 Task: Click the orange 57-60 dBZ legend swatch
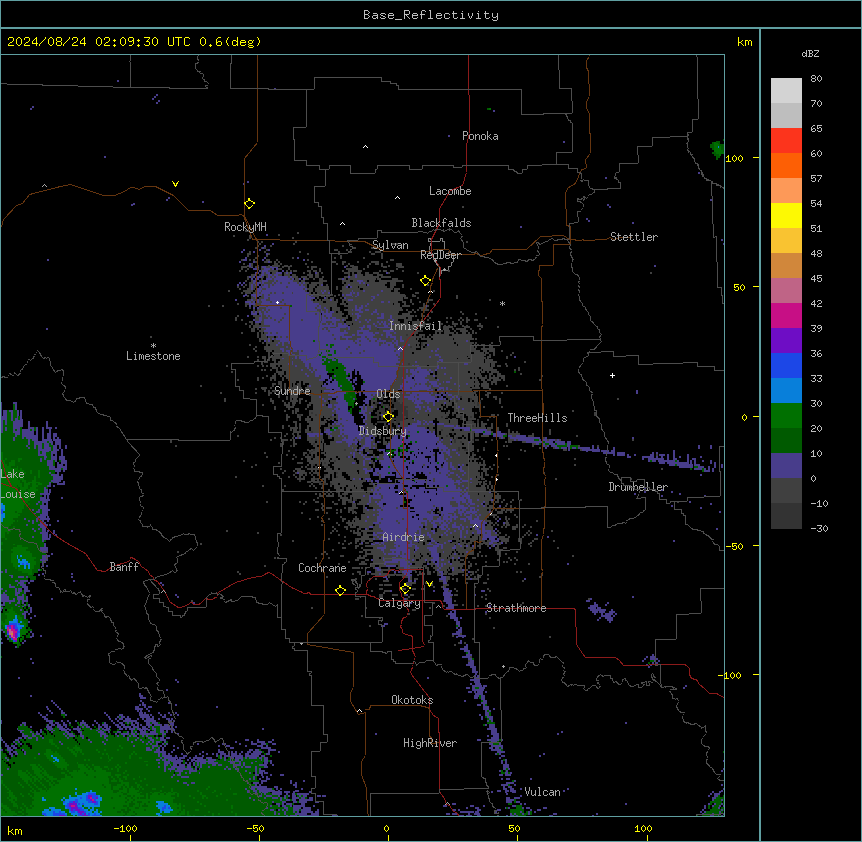[x=786, y=165]
